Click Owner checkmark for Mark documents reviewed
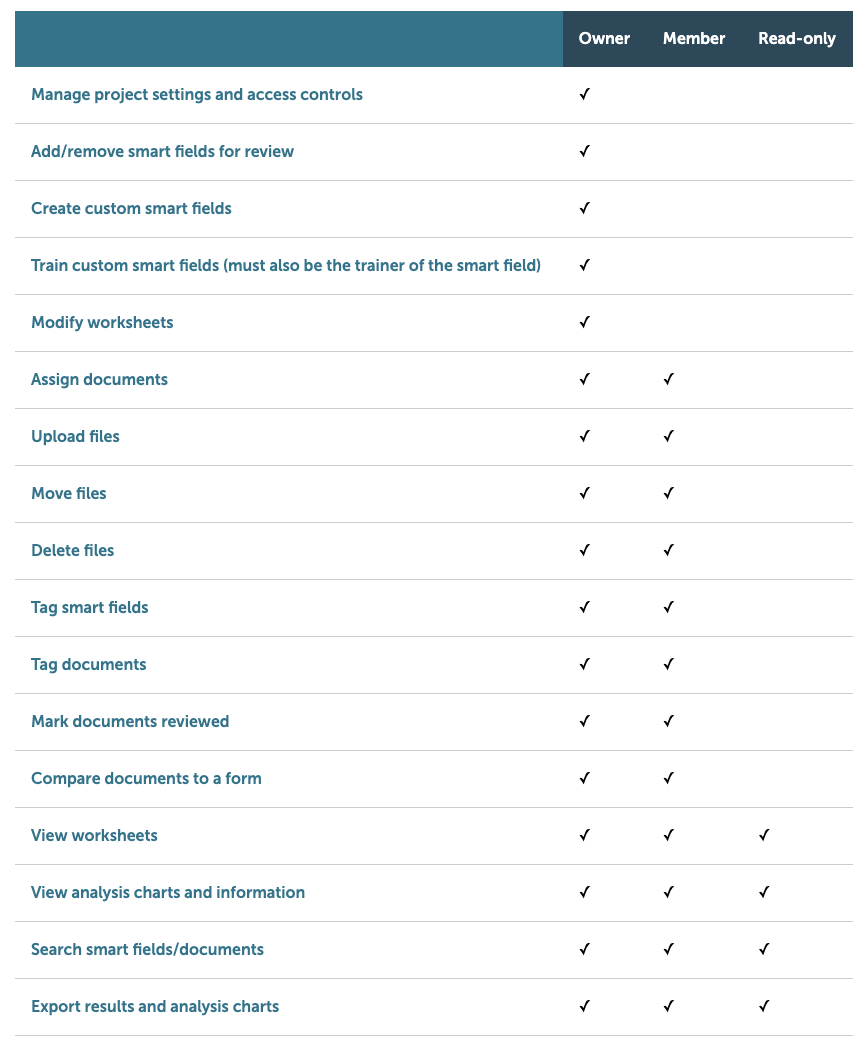 coord(585,721)
